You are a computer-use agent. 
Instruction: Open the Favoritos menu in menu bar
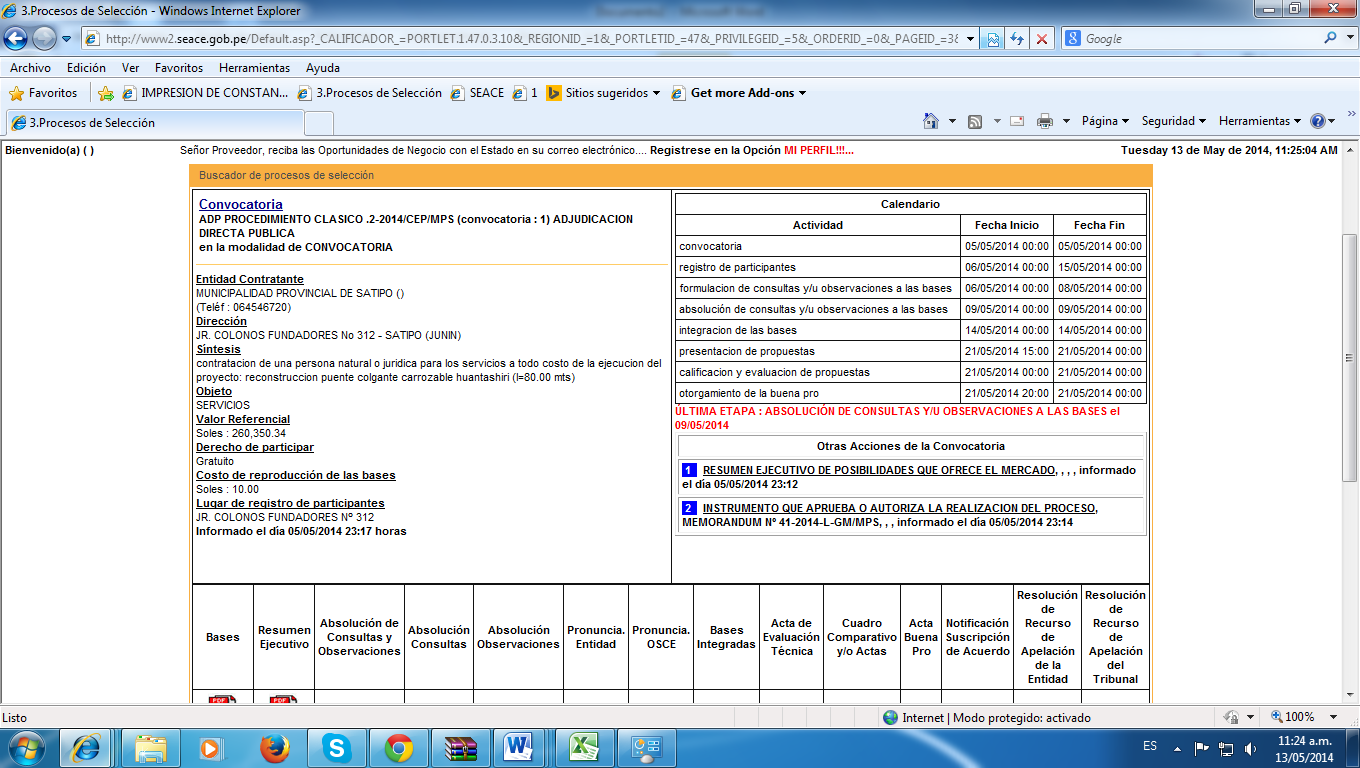(179, 68)
